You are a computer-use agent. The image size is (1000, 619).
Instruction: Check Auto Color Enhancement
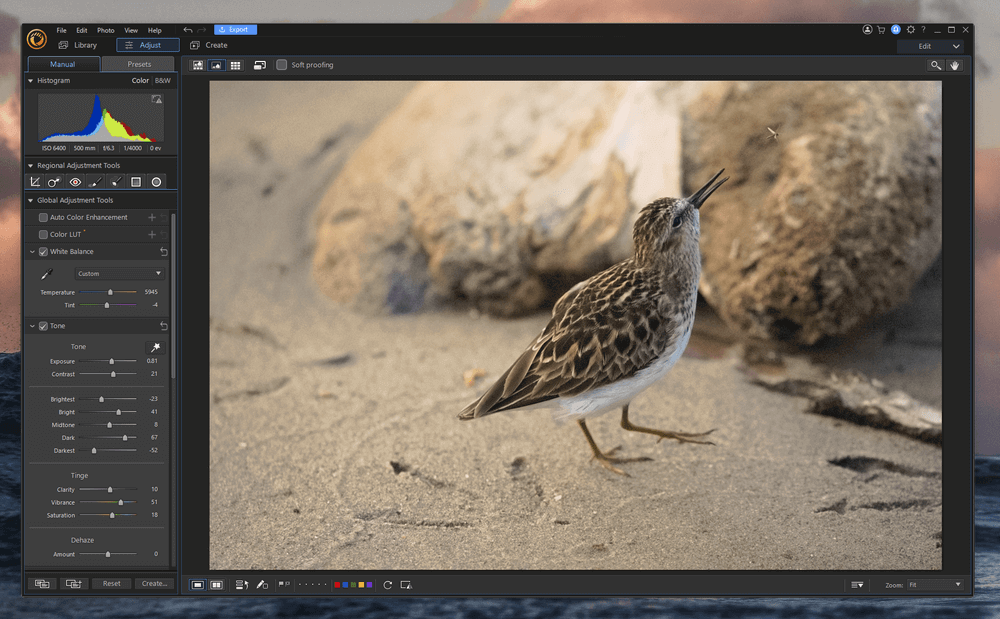(x=43, y=217)
